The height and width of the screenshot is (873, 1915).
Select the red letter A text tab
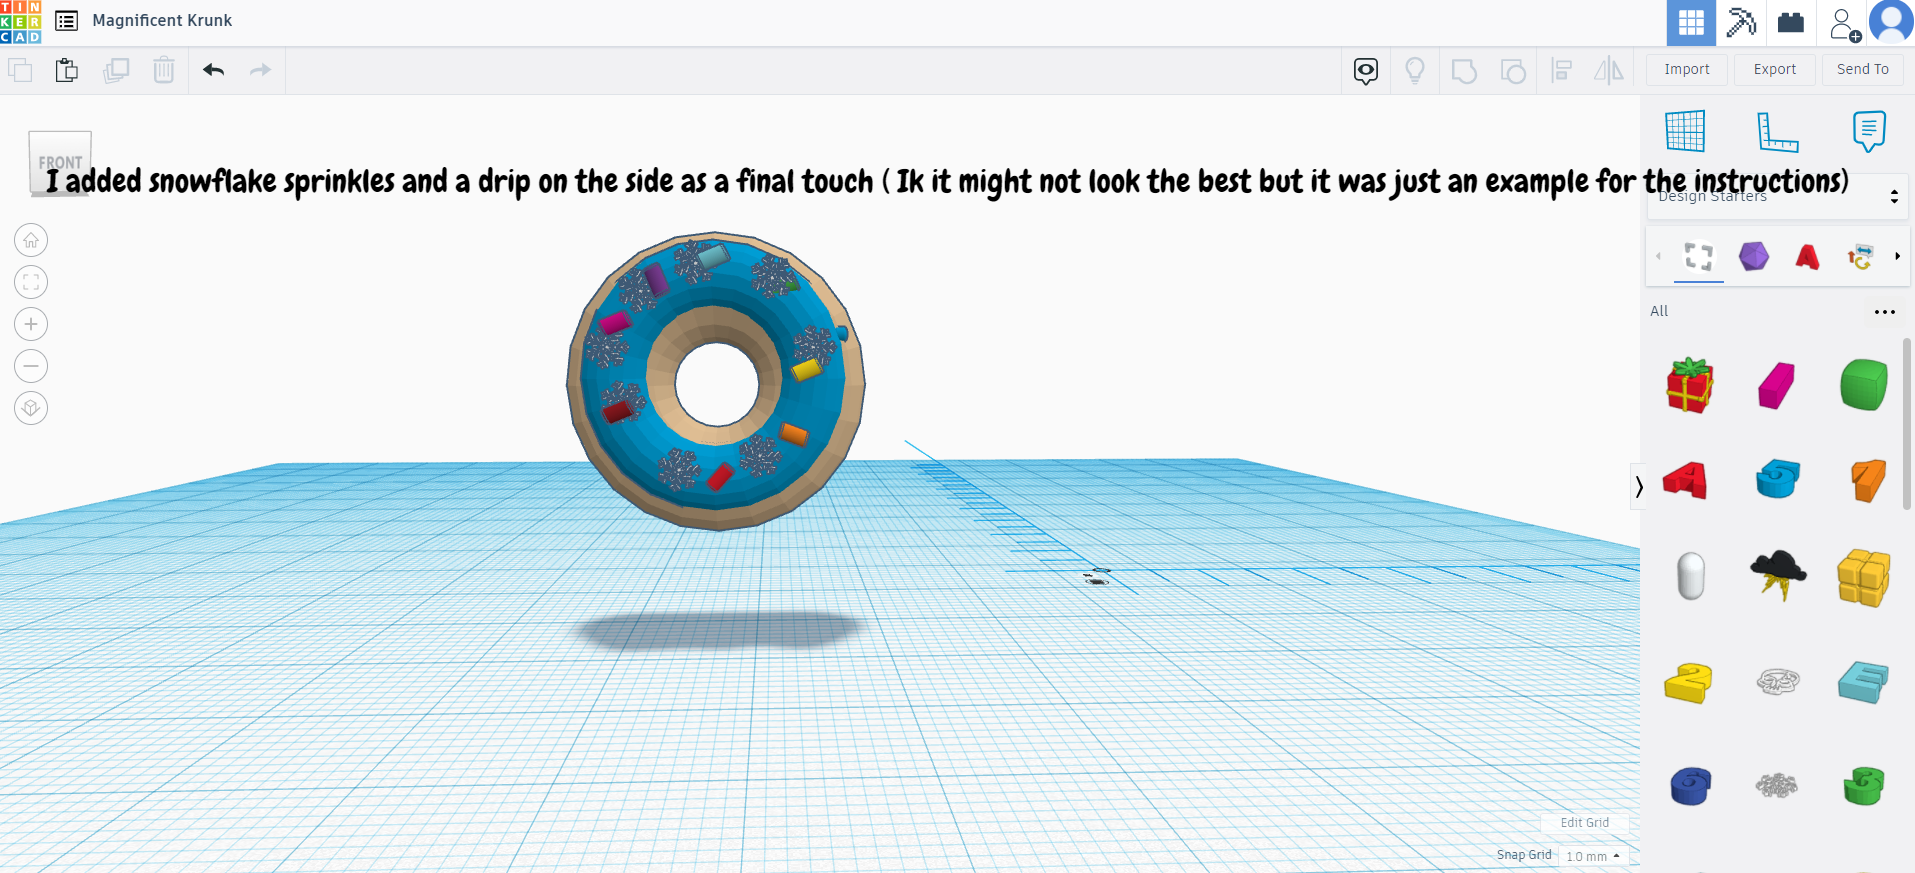(x=1807, y=257)
